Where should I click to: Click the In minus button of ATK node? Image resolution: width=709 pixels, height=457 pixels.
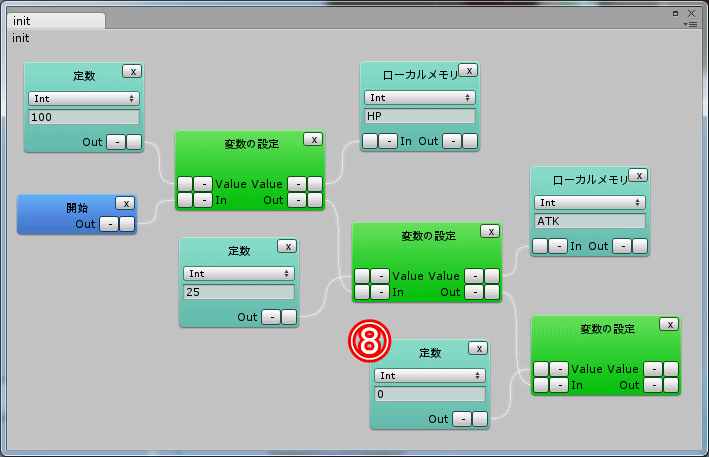pyautogui.click(x=558, y=246)
